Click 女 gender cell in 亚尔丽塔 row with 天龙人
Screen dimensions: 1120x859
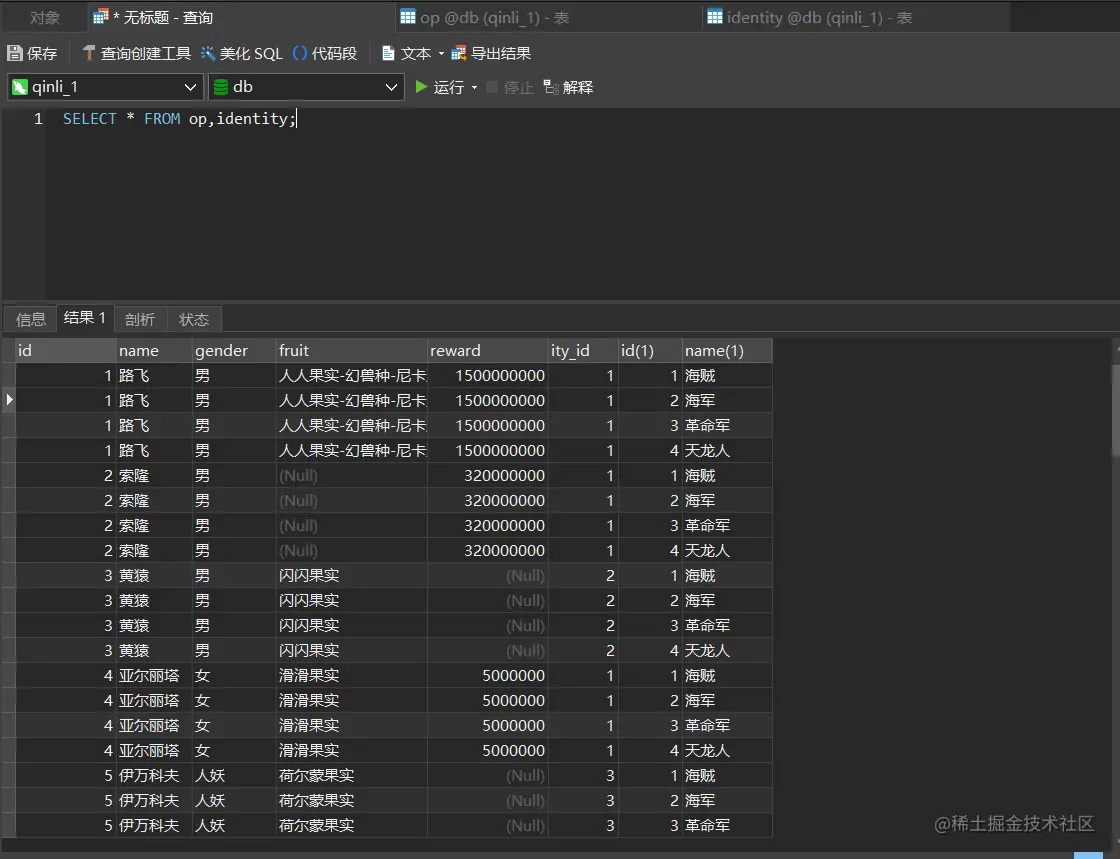(234, 750)
